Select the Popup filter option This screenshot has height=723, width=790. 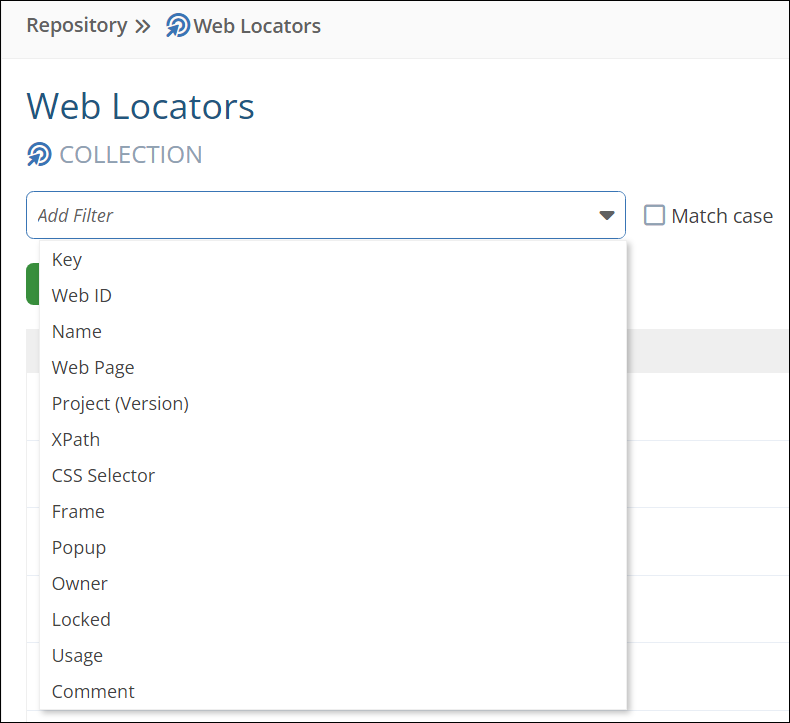(79, 548)
